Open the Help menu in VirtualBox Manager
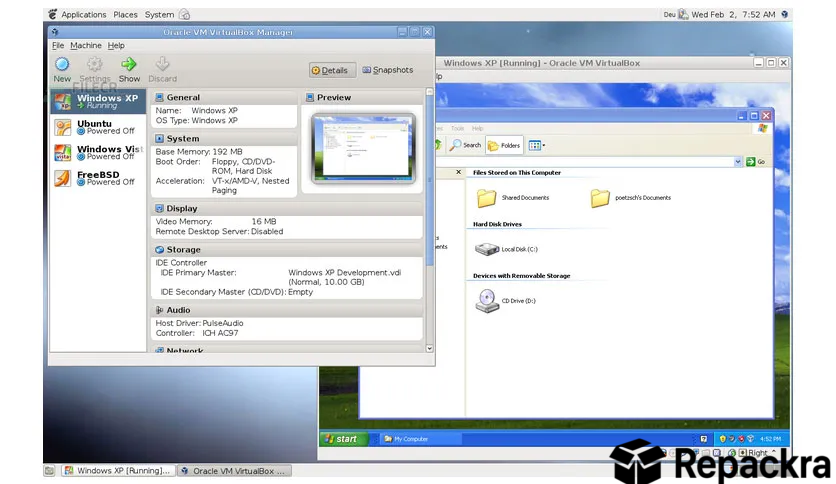Image resolution: width=836 pixels, height=484 pixels. pos(116,46)
